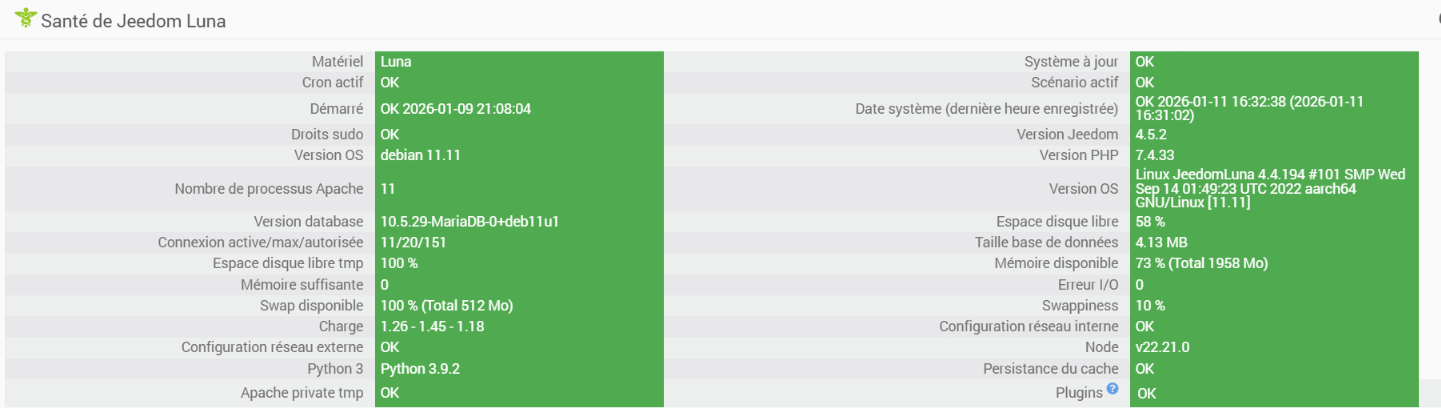Viewport: 1441px width, 408px height.
Task: Click the Linux JeedomLuna kernel version text
Action: pyautogui.click(x=1270, y=188)
